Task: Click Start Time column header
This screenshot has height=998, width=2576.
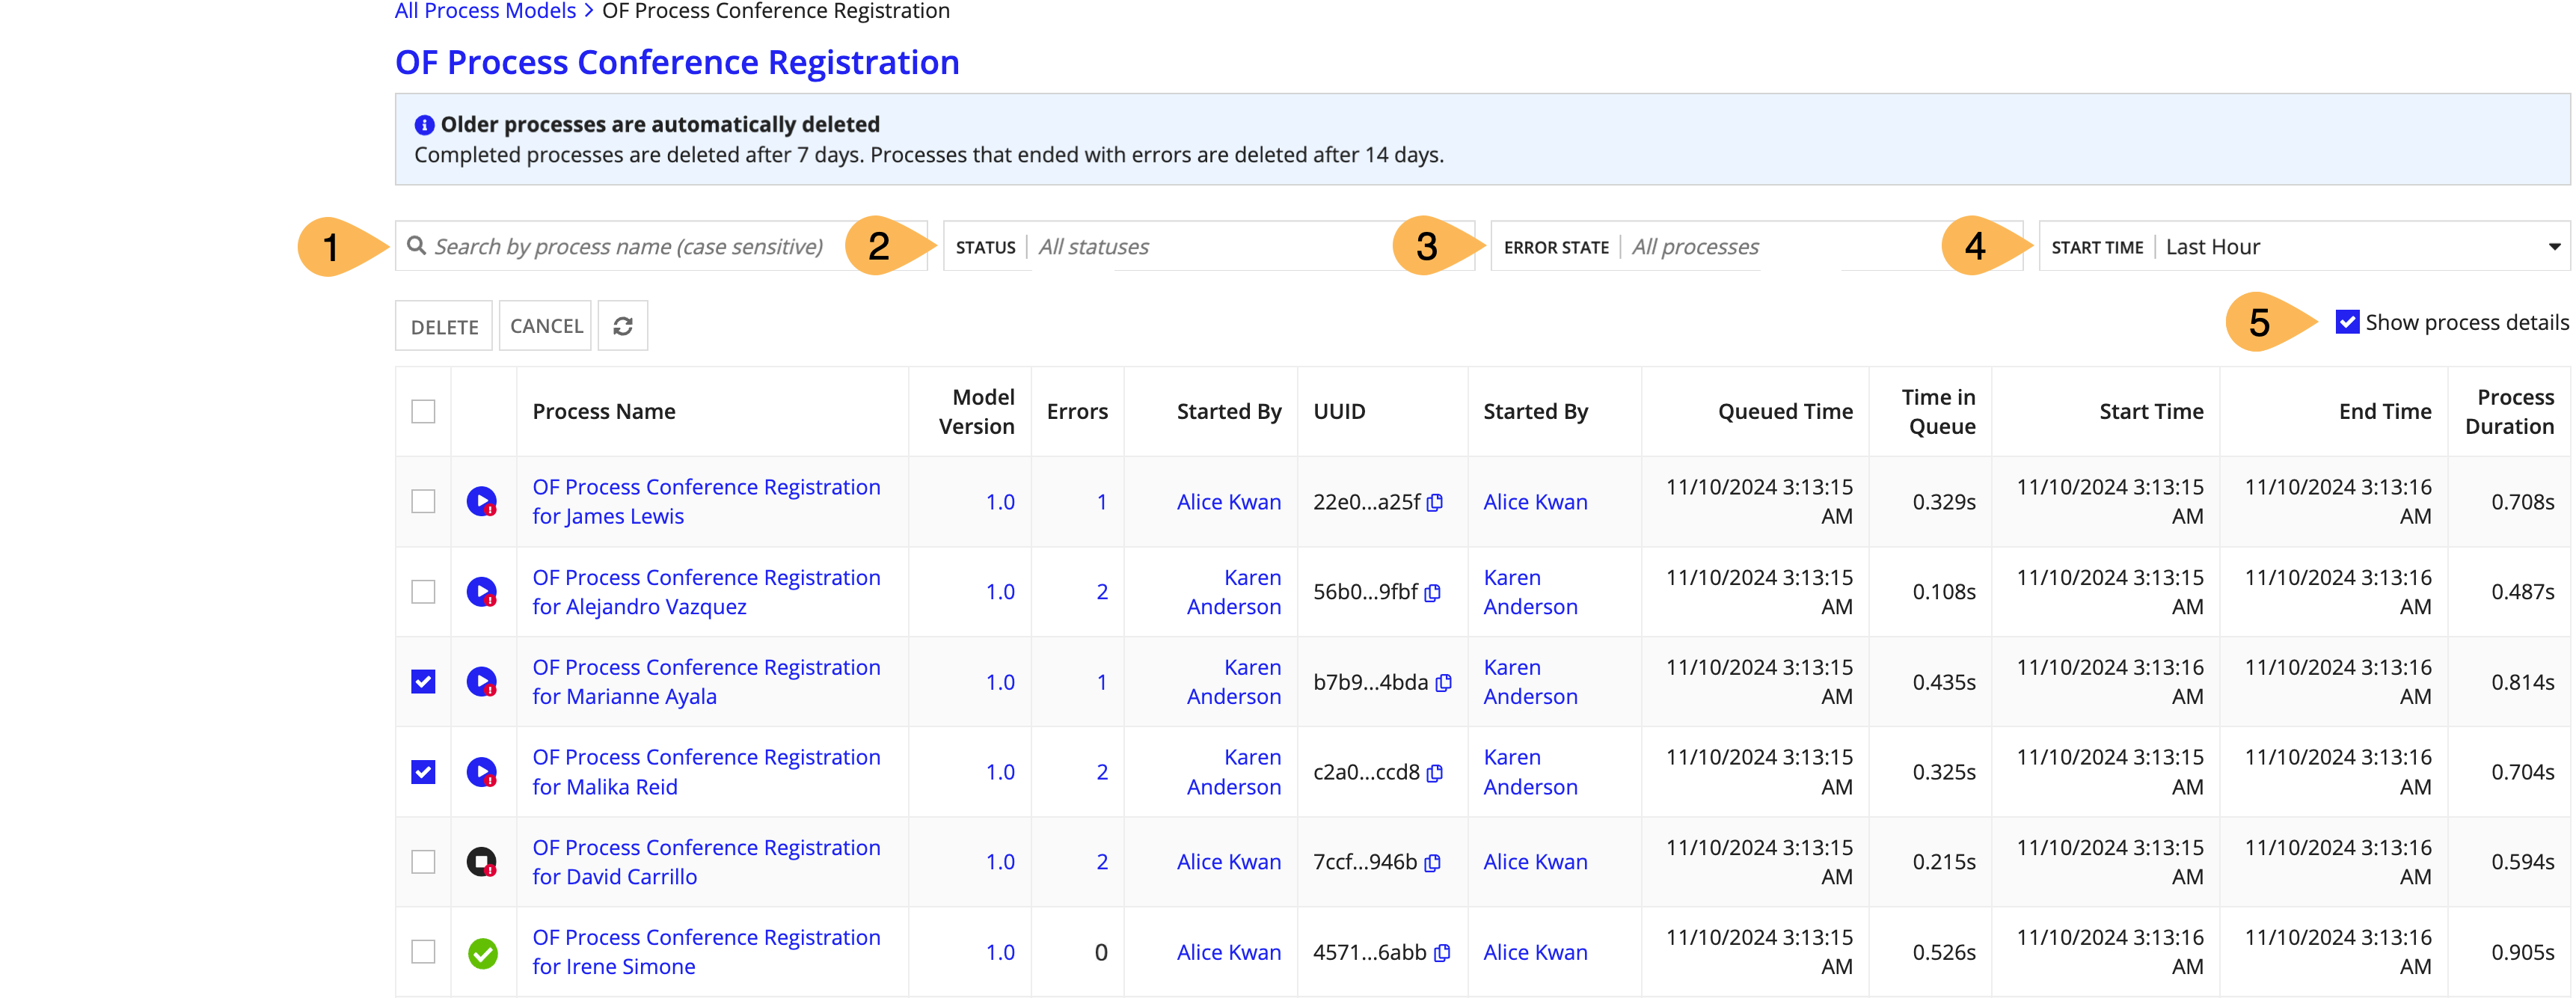Action: click(x=2151, y=411)
